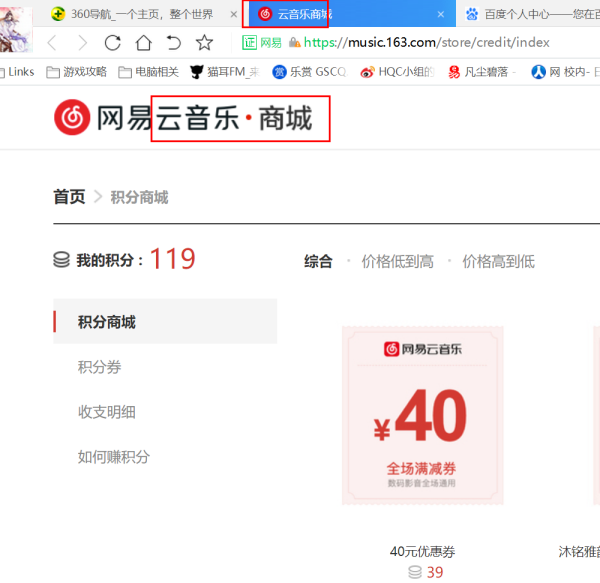Click 首页 in the breadcrumb
The width and height of the screenshot is (600, 583).
point(69,197)
